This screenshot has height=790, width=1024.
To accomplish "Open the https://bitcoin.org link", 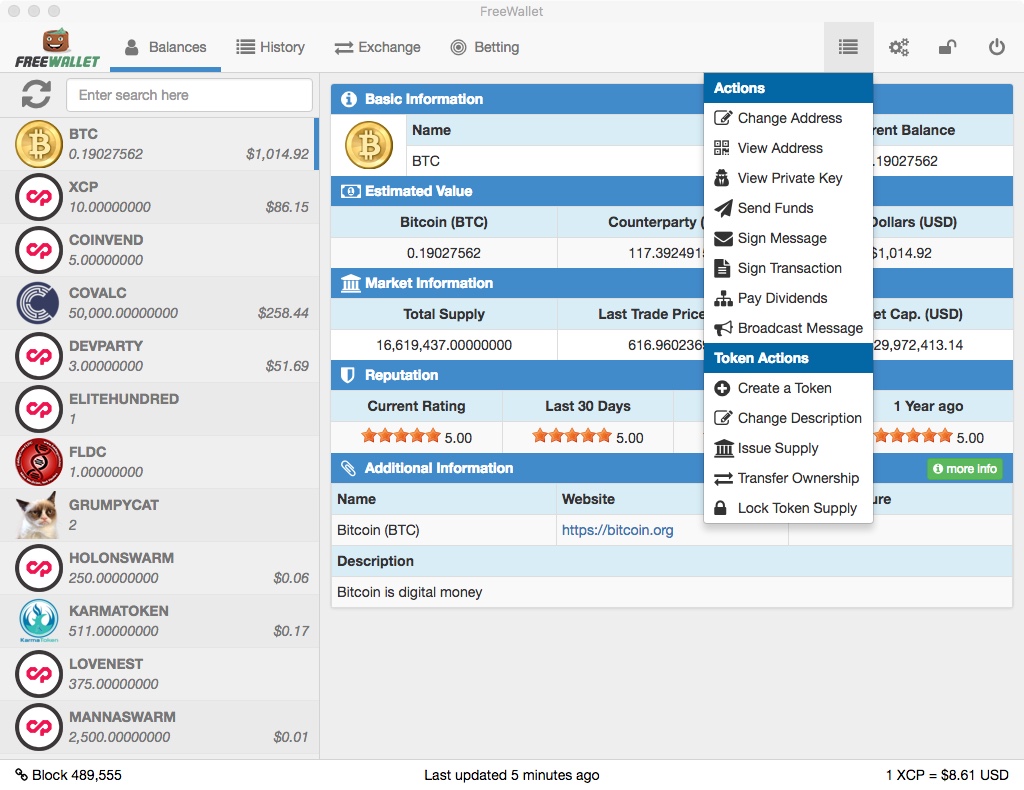I will pyautogui.click(x=617, y=529).
